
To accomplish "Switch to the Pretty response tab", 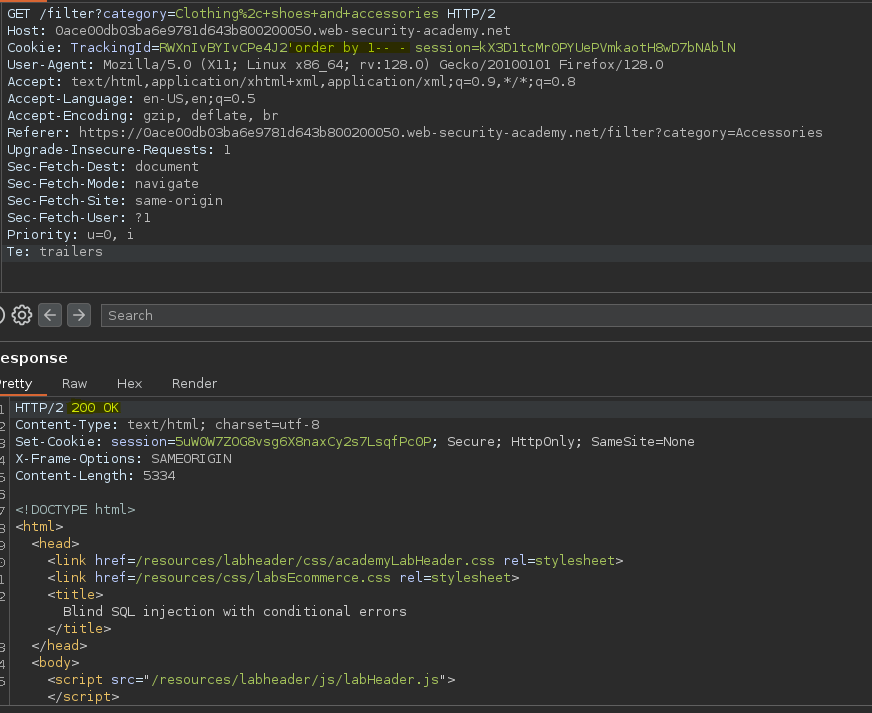I will tap(16, 384).
